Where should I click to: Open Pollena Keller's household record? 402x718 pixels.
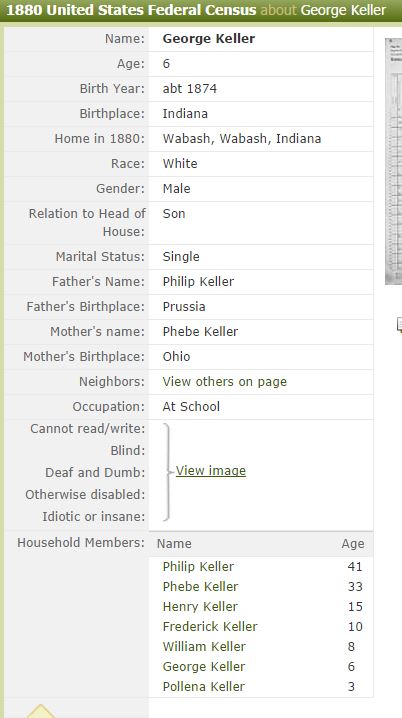(203, 687)
